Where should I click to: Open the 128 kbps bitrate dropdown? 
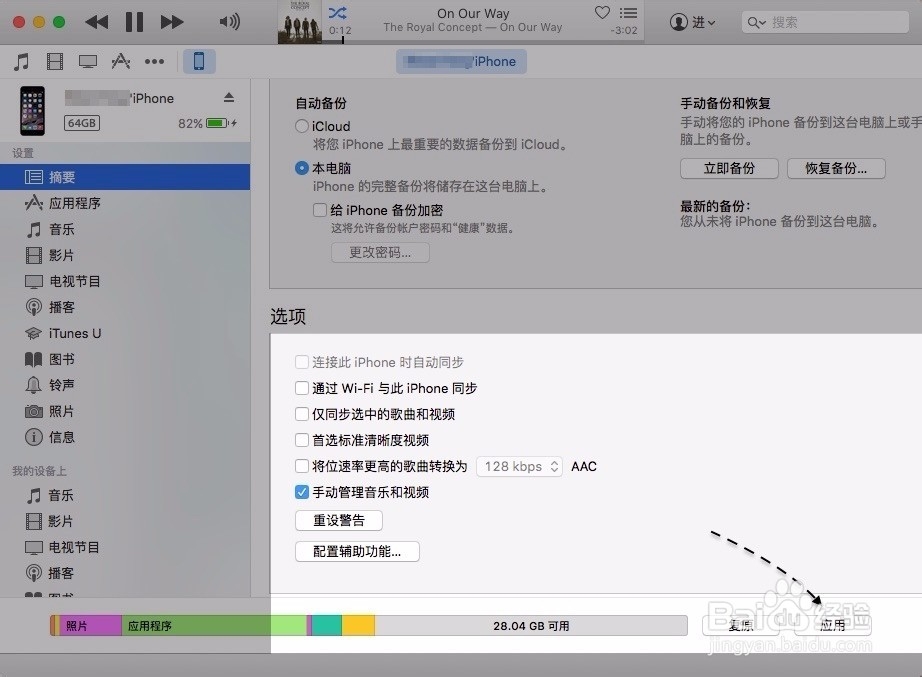coord(519,466)
